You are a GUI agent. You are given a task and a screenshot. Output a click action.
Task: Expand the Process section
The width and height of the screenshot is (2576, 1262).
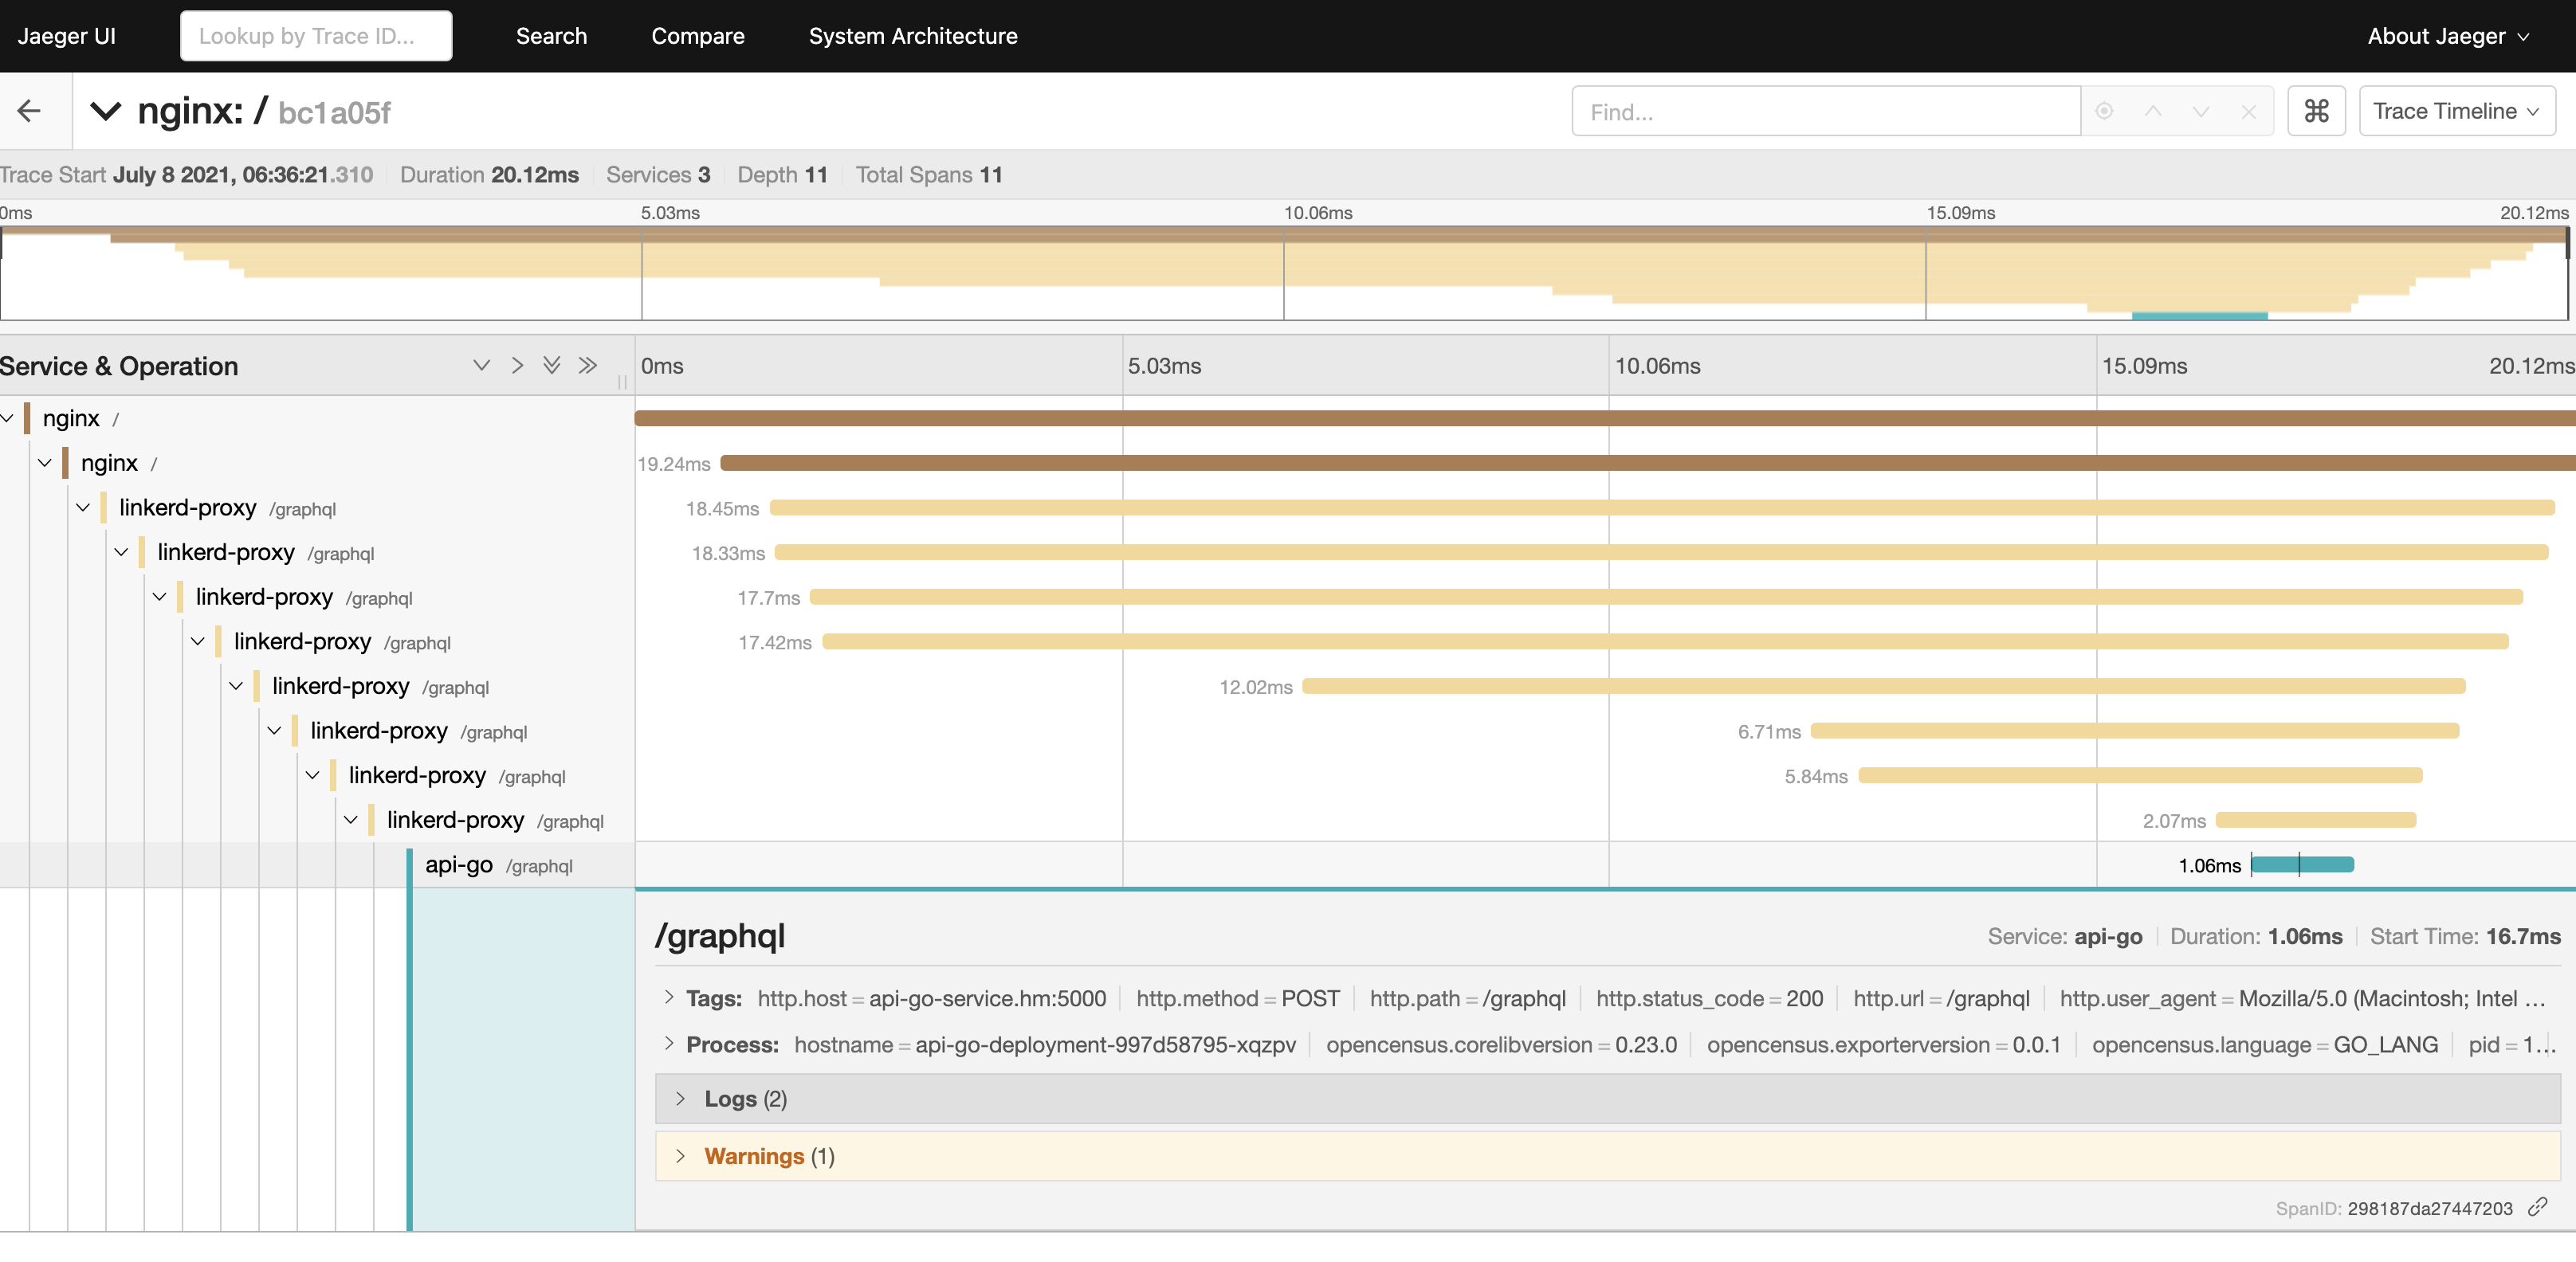pyautogui.click(x=669, y=1043)
